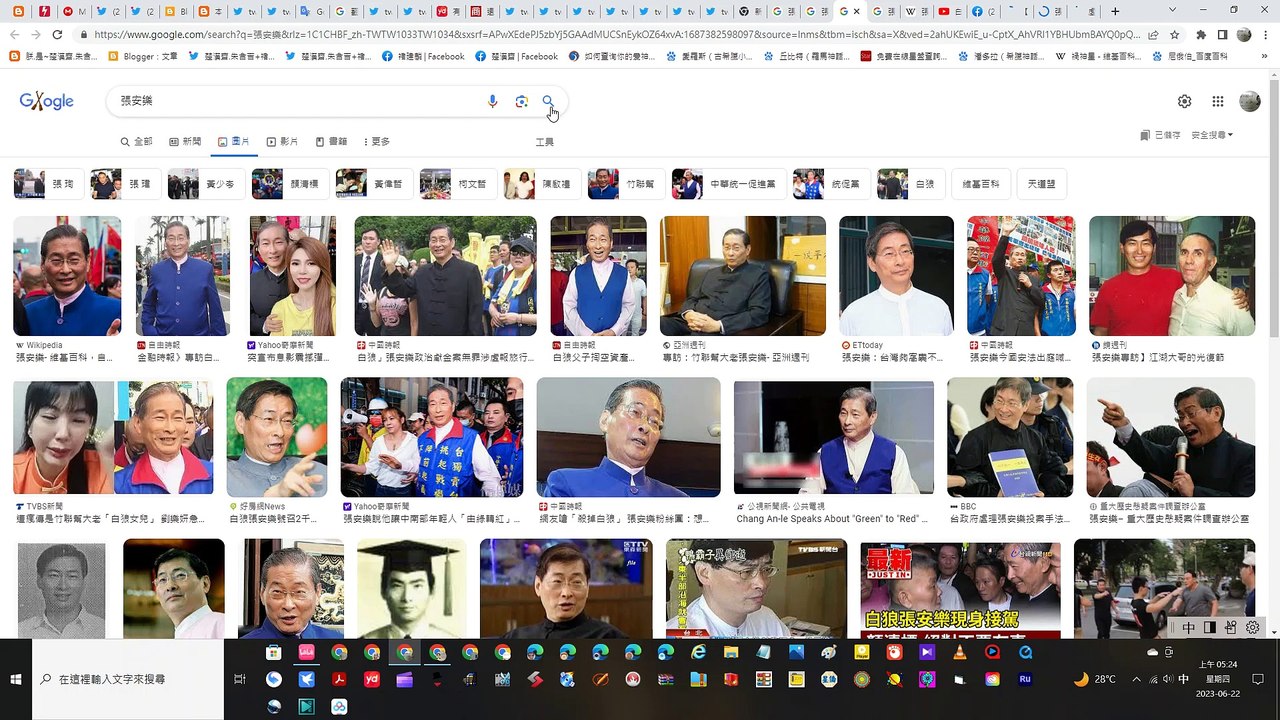Screen dimensions: 1280x720
Task: Open the Google apps grid launcher
Action: tap(1218, 101)
